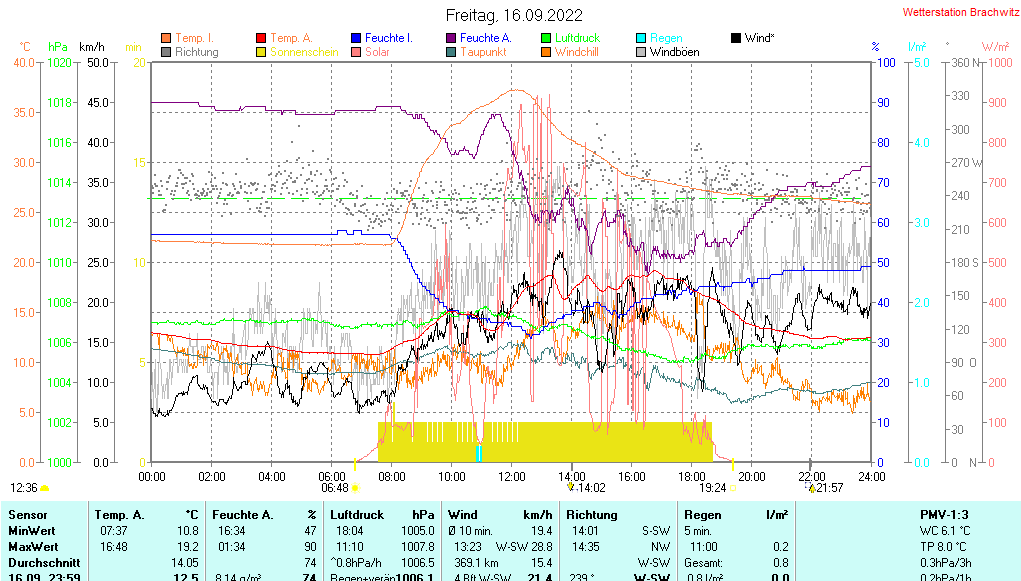The height and width of the screenshot is (581, 1021).
Task: Click the chart date title Freitag, 16.09.2022
Action: pyautogui.click(x=512, y=15)
